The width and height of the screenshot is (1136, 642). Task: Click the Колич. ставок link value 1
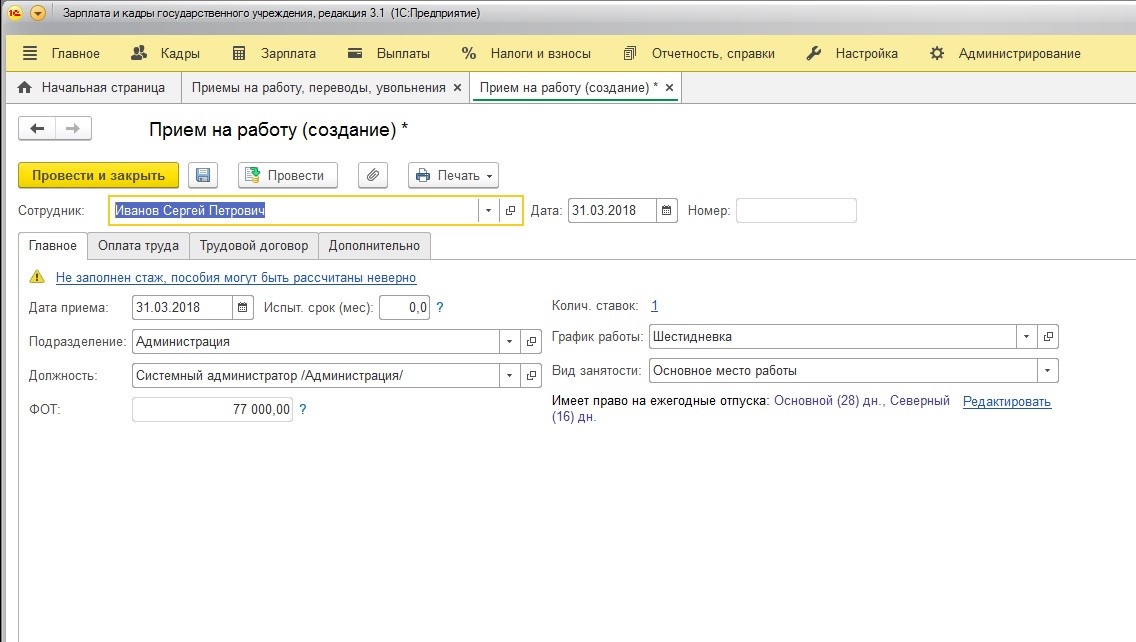click(654, 306)
